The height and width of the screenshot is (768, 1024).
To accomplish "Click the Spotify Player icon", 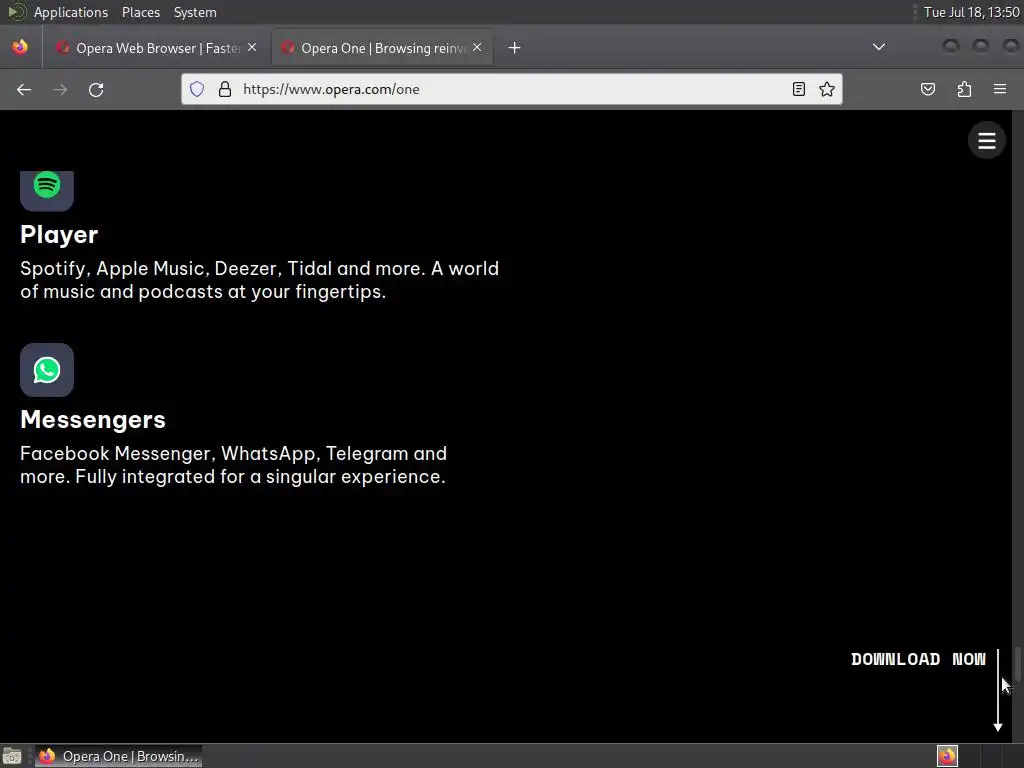I will (x=47, y=190).
